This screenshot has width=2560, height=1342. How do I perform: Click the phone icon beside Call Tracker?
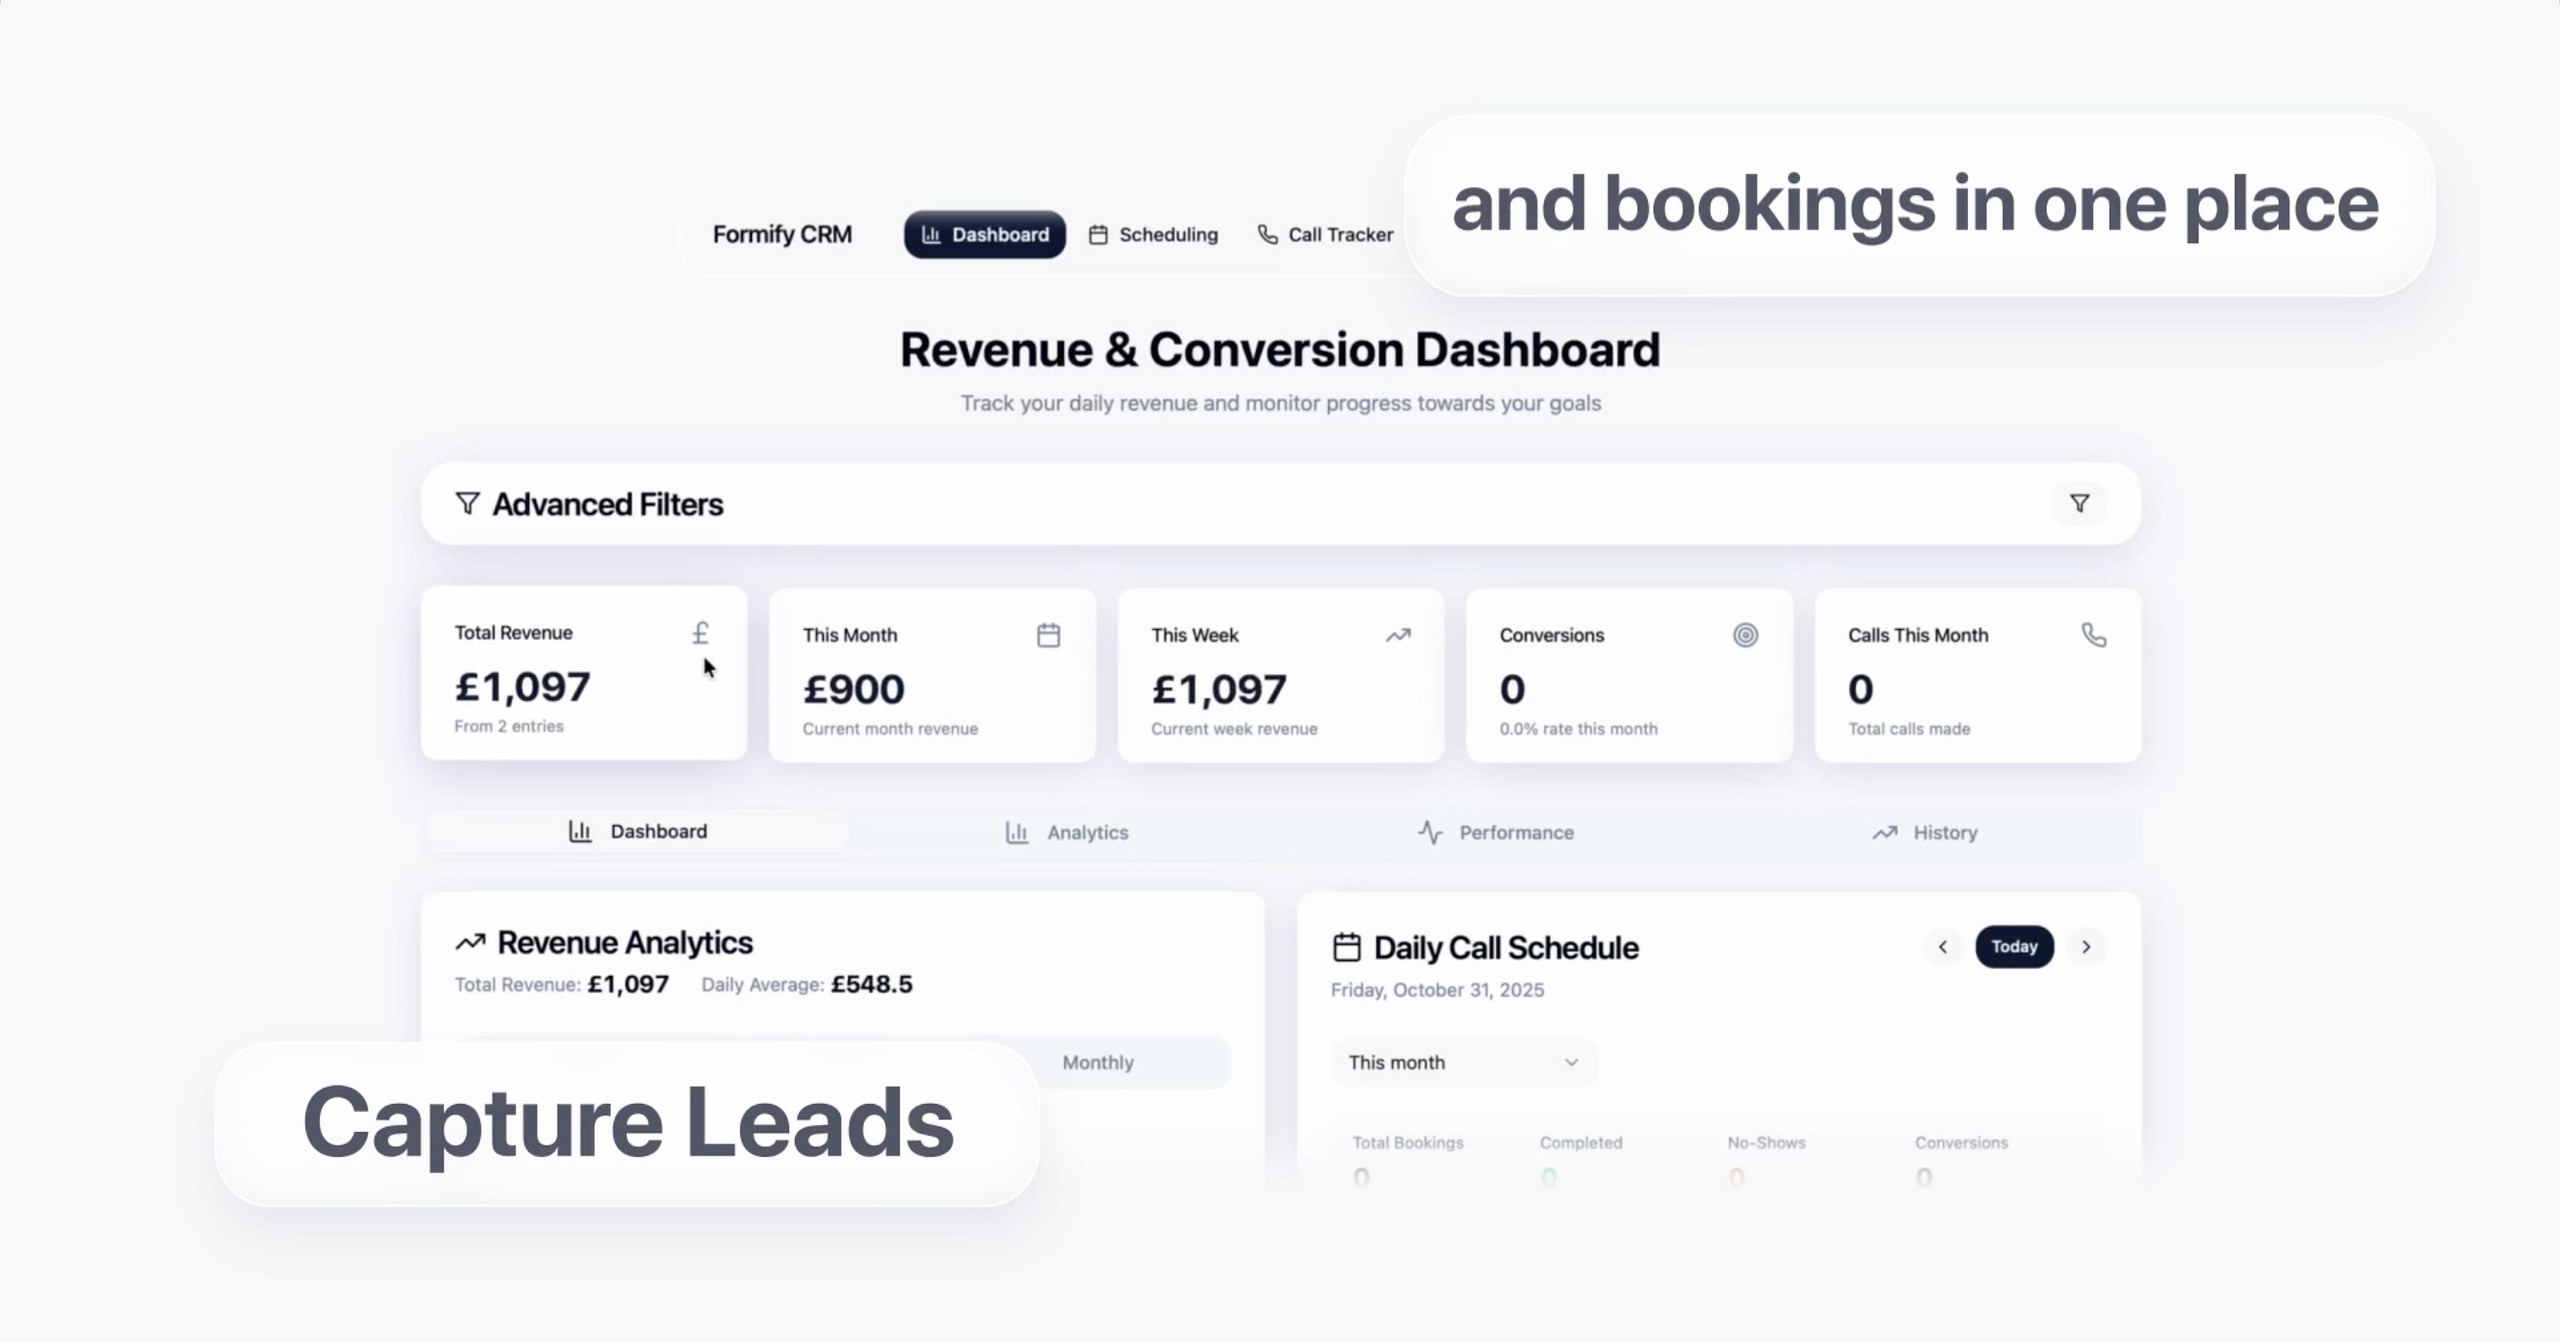(x=1267, y=234)
